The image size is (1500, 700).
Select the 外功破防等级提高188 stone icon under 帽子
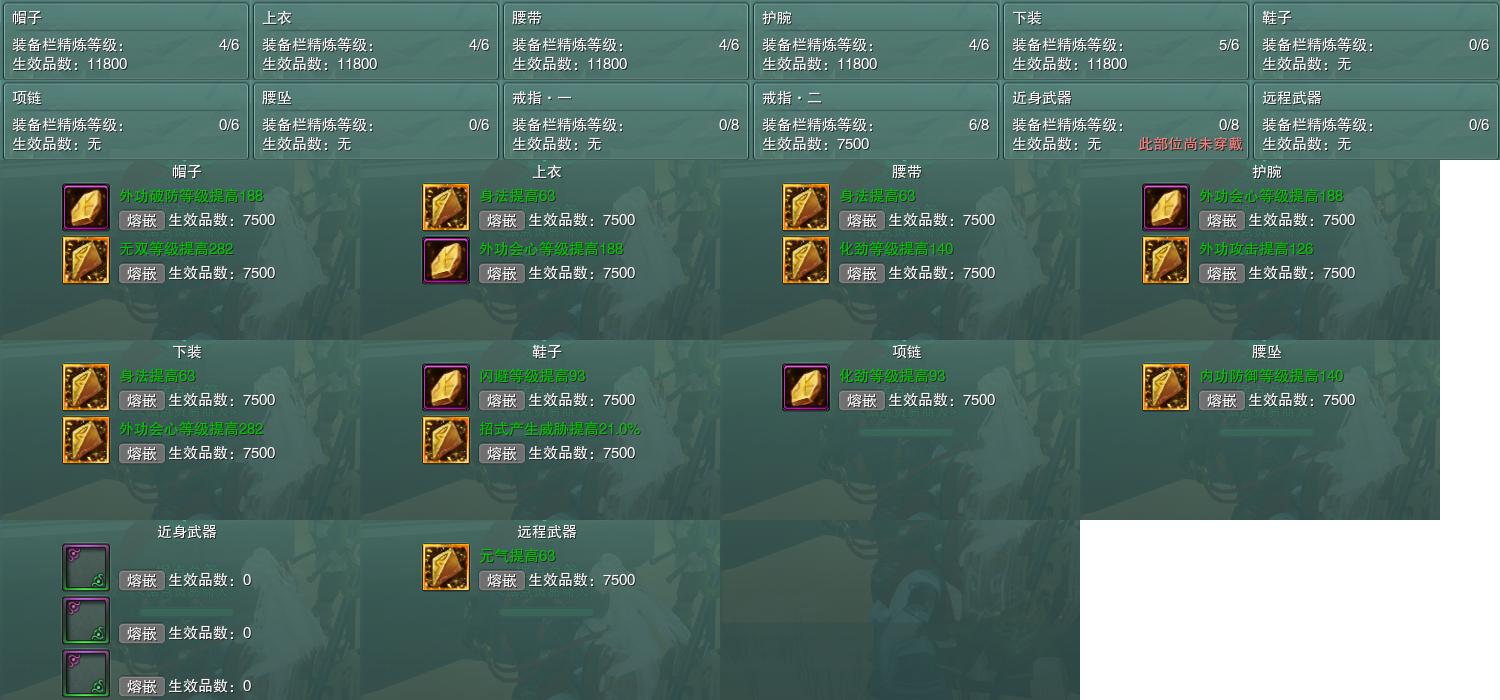86,208
